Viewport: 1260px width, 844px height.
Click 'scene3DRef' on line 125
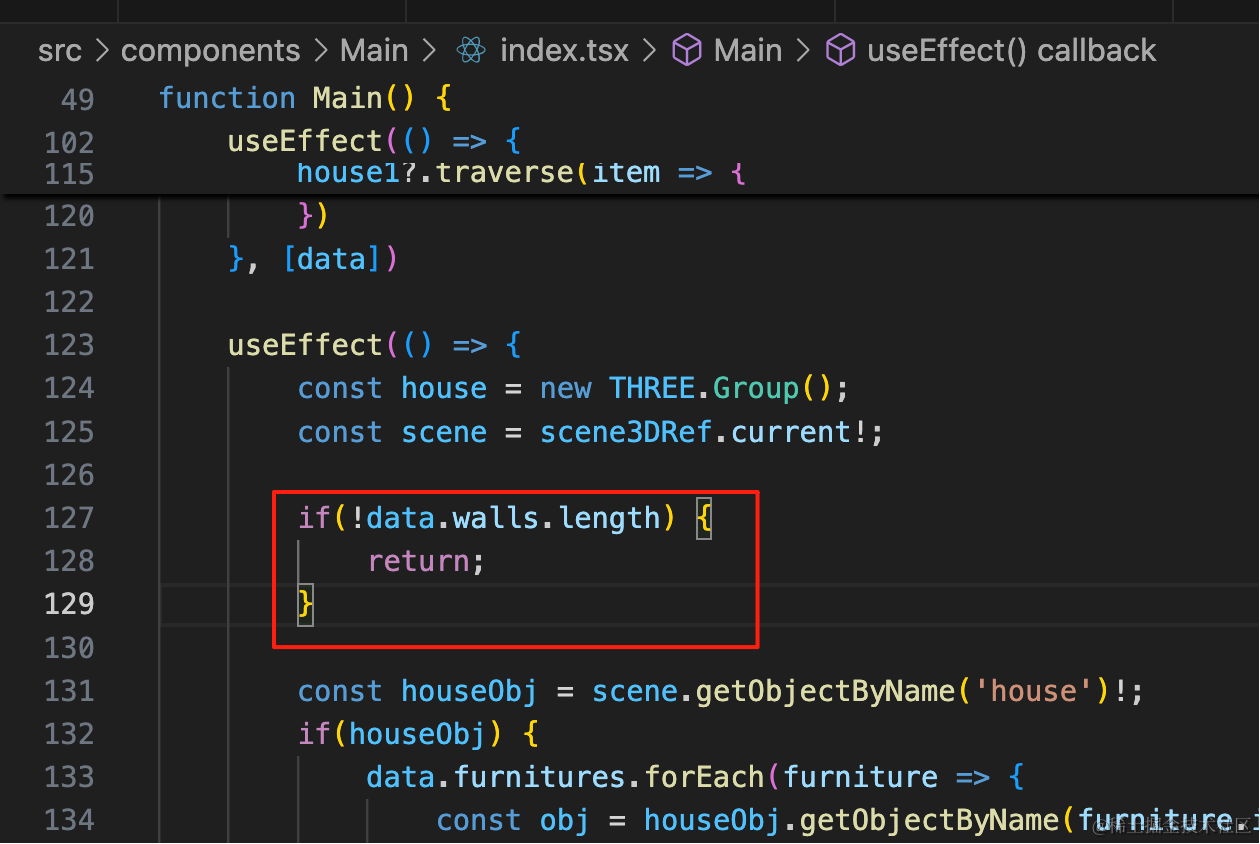[625, 432]
